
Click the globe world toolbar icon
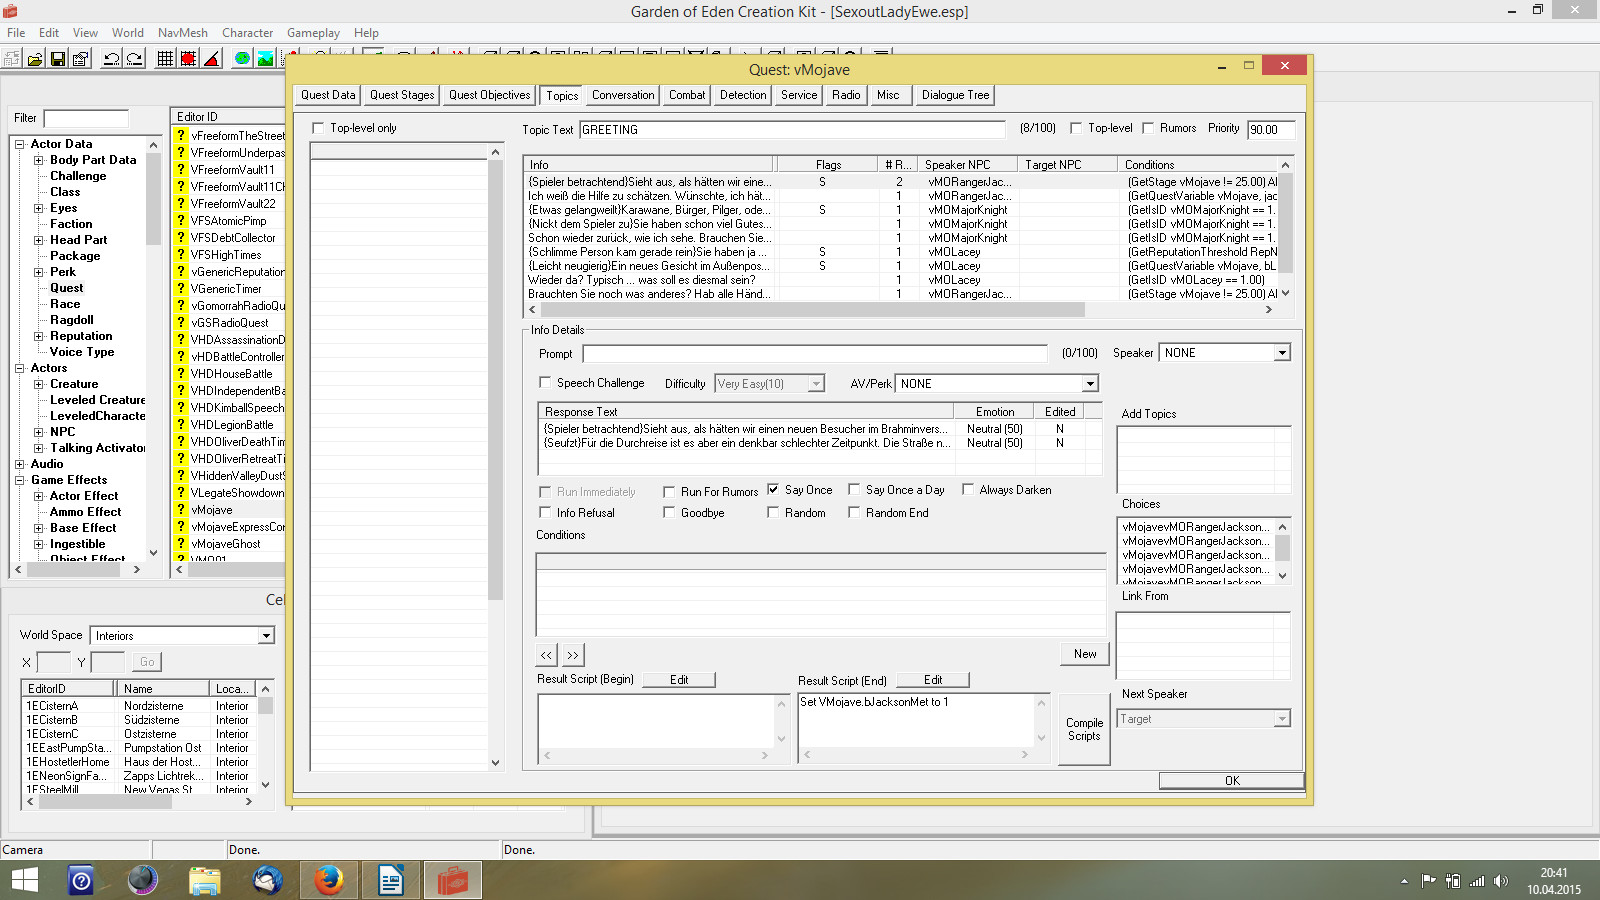(x=242, y=59)
